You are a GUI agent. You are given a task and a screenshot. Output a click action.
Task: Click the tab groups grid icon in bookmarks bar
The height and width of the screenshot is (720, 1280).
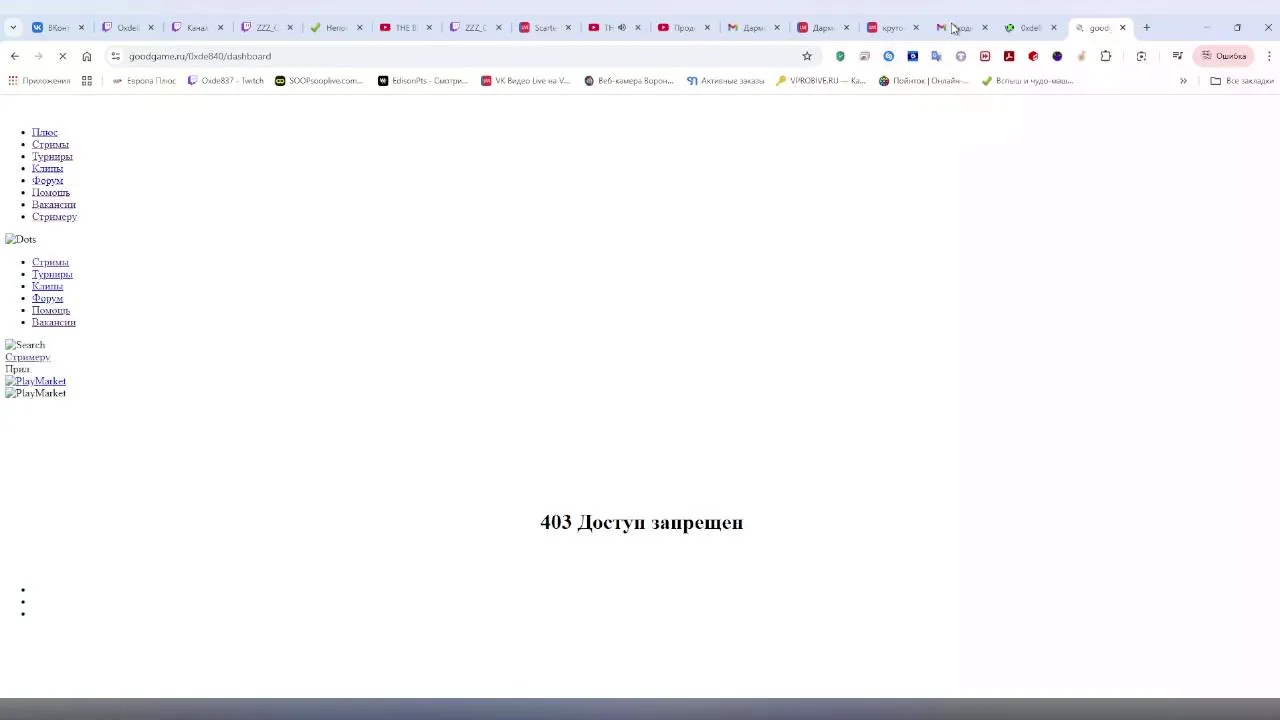tap(87, 81)
